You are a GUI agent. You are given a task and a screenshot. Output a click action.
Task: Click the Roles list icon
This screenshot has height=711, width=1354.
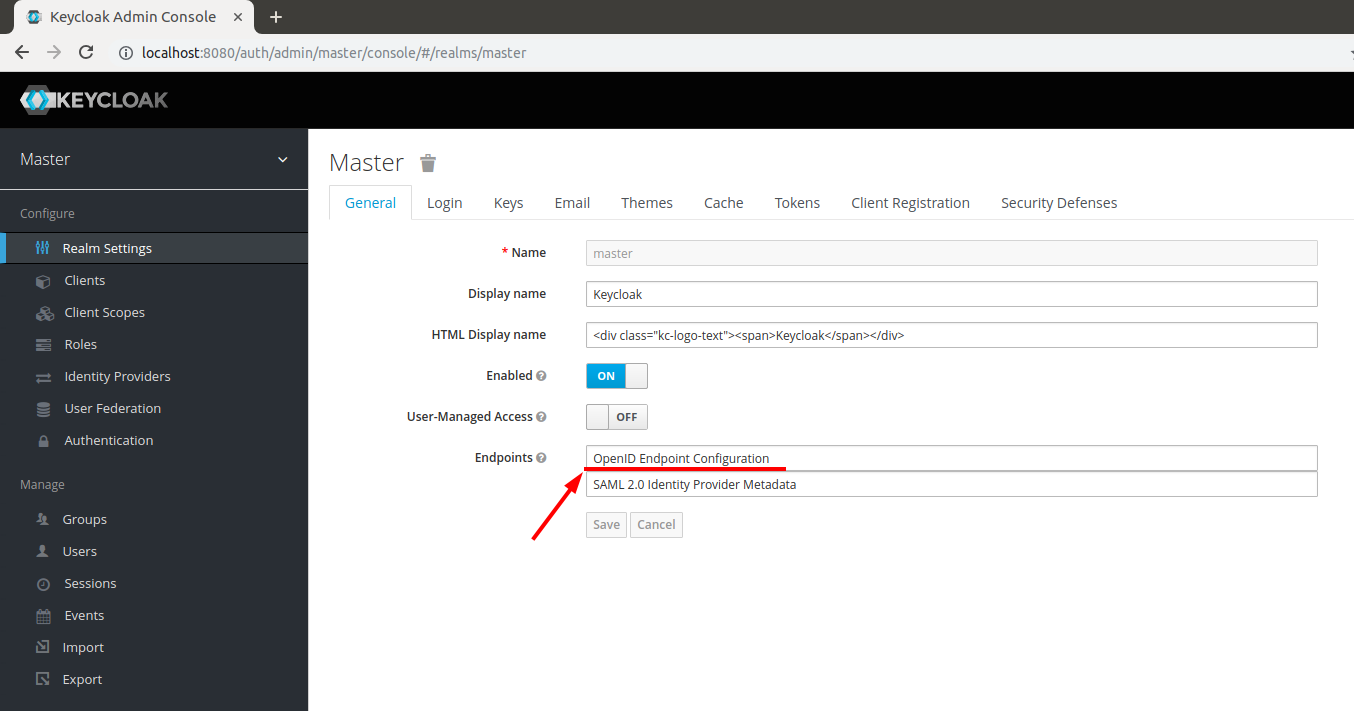pyautogui.click(x=43, y=345)
